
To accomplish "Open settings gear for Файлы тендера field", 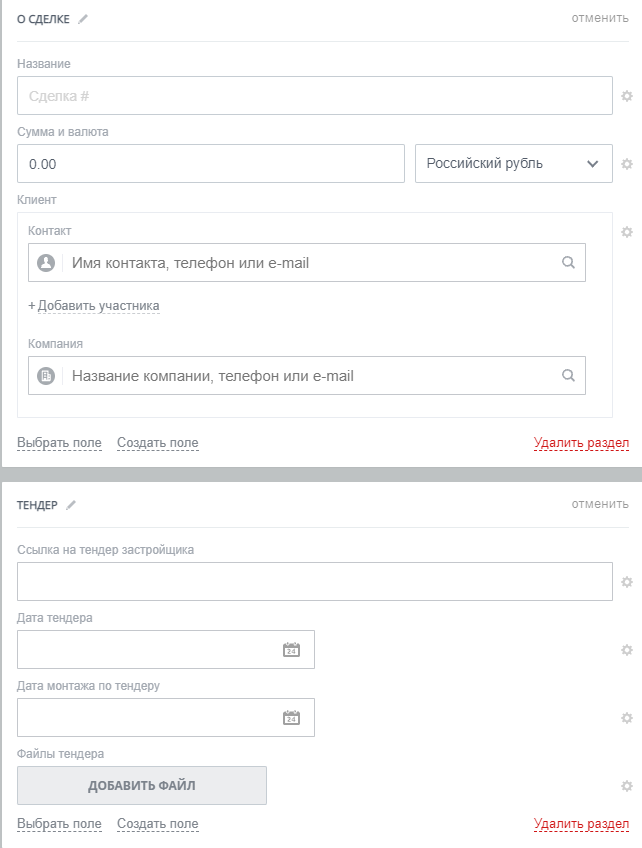I will (627, 786).
